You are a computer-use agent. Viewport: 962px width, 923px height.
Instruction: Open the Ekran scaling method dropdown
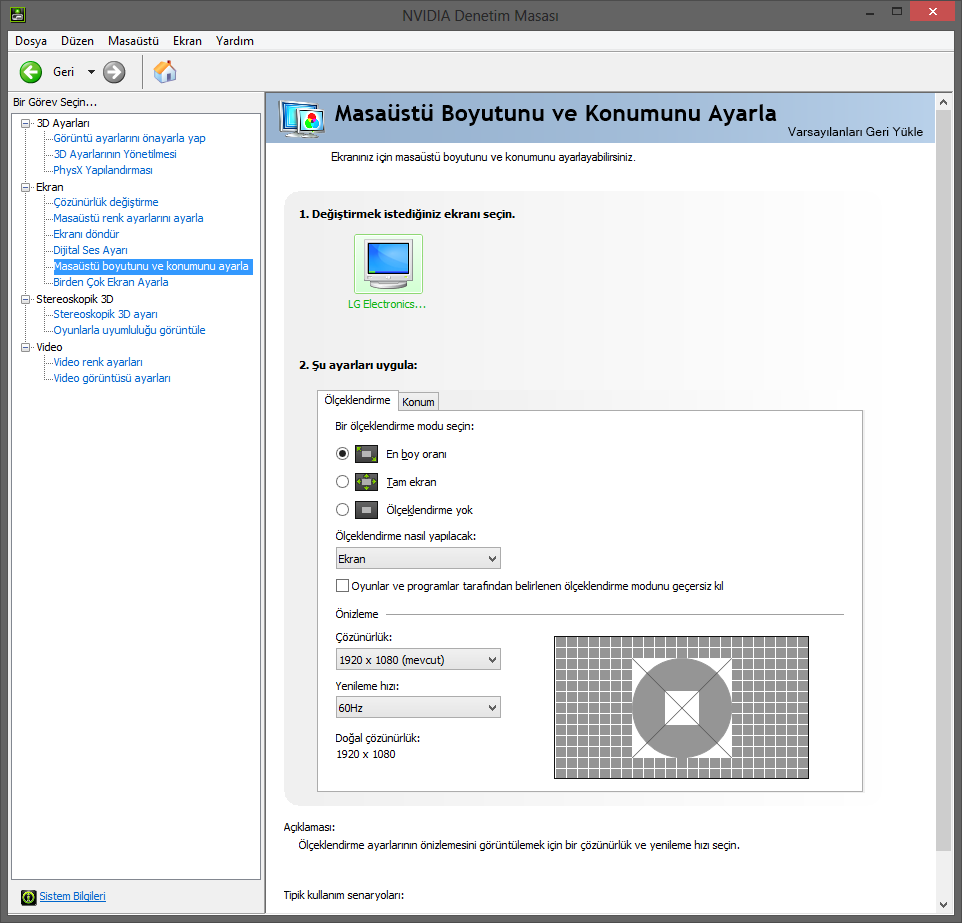(418, 558)
